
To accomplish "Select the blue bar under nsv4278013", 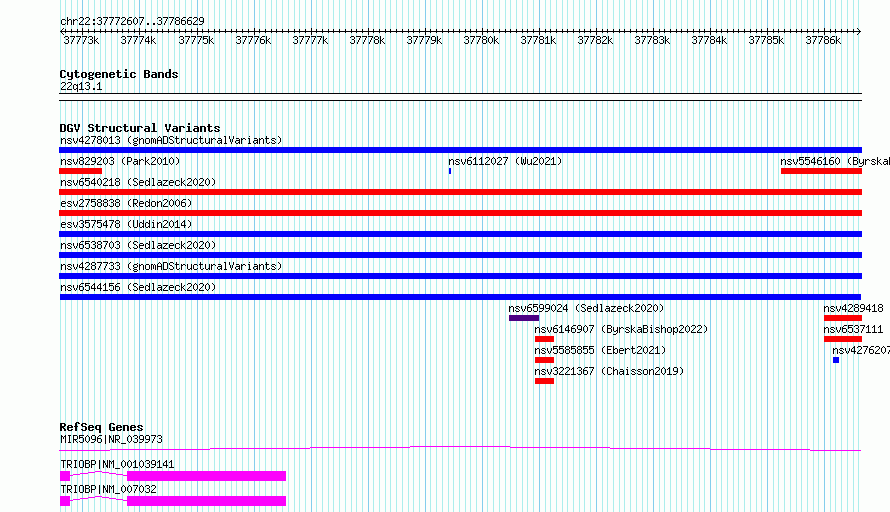I will [460, 150].
